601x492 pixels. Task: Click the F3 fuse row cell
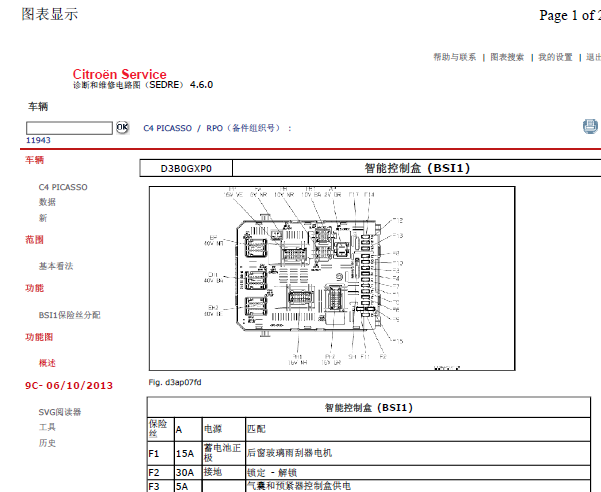click(x=161, y=486)
